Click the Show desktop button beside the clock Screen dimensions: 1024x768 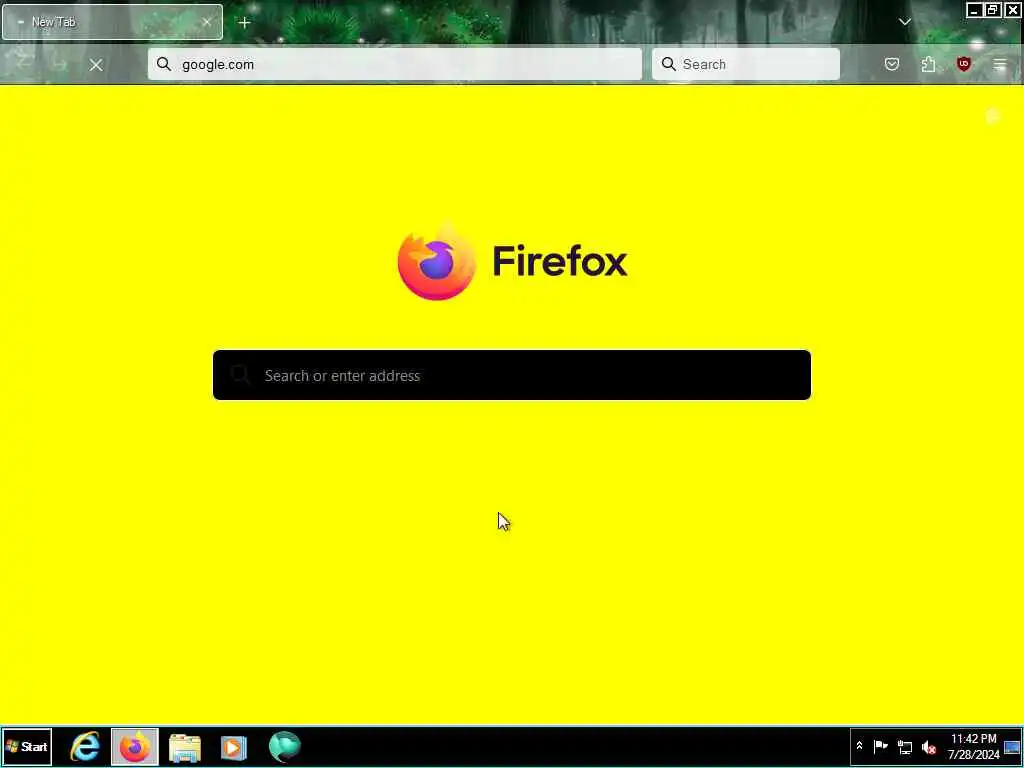click(1012, 746)
